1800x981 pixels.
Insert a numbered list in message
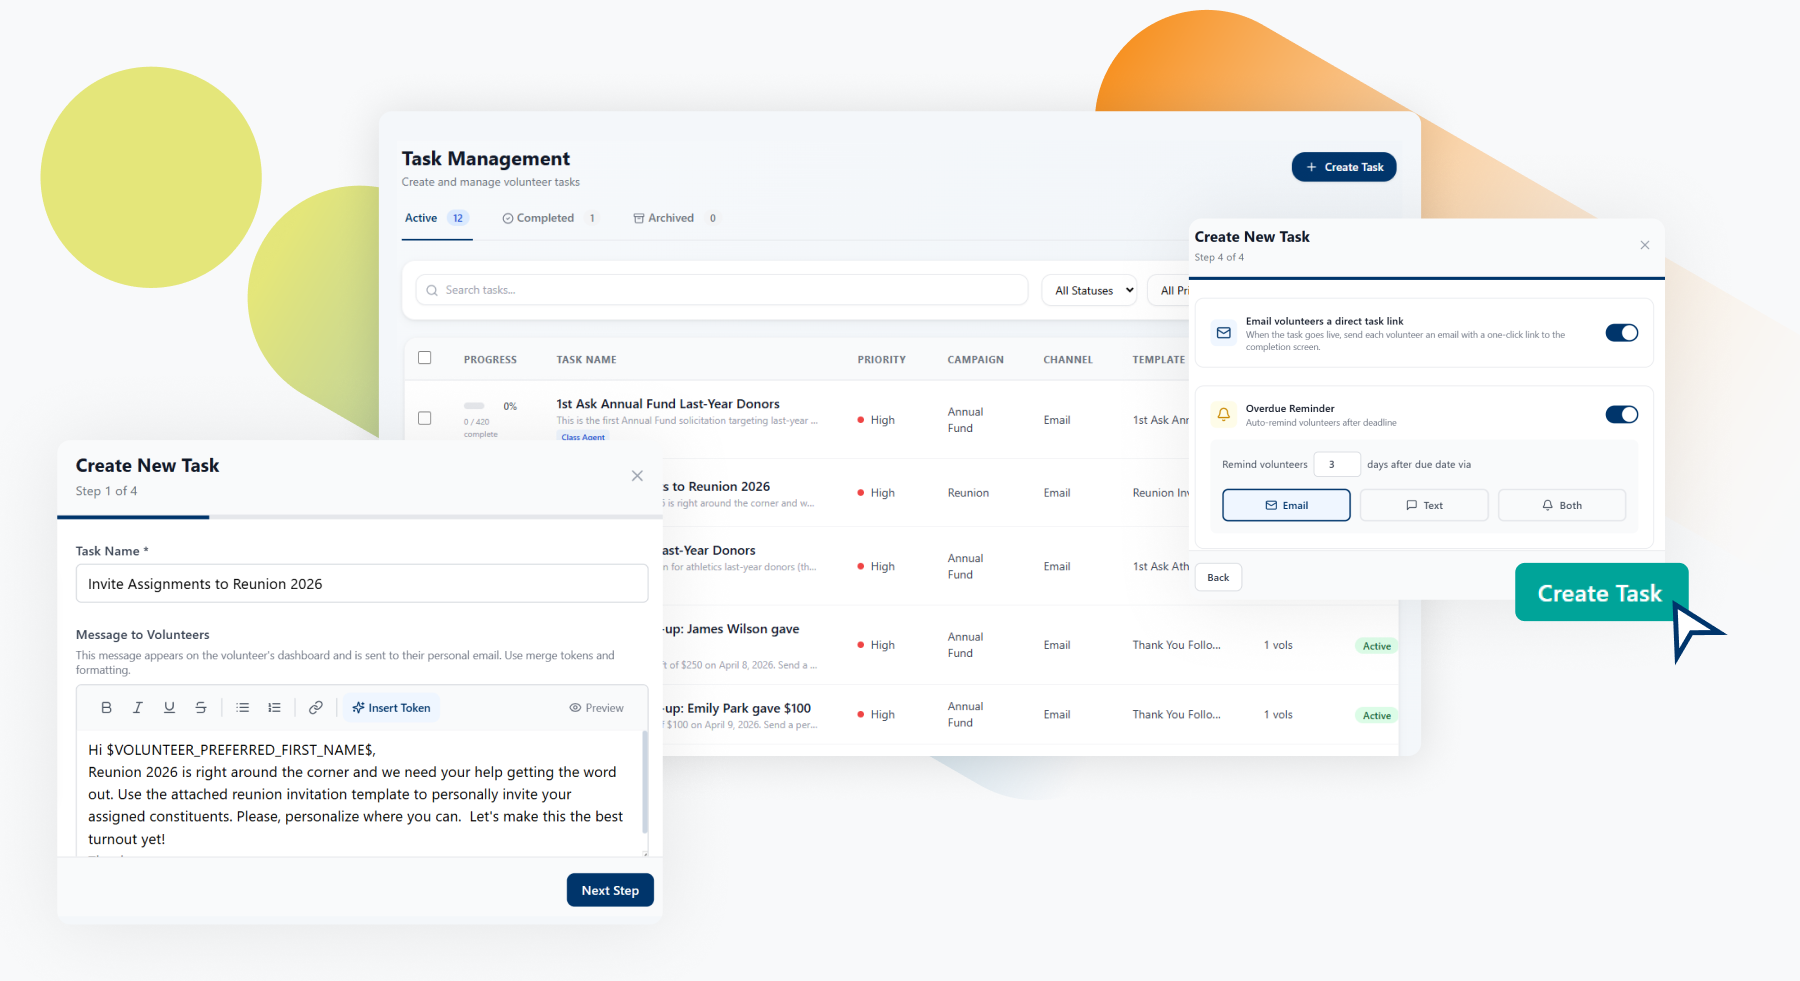pyautogui.click(x=274, y=707)
